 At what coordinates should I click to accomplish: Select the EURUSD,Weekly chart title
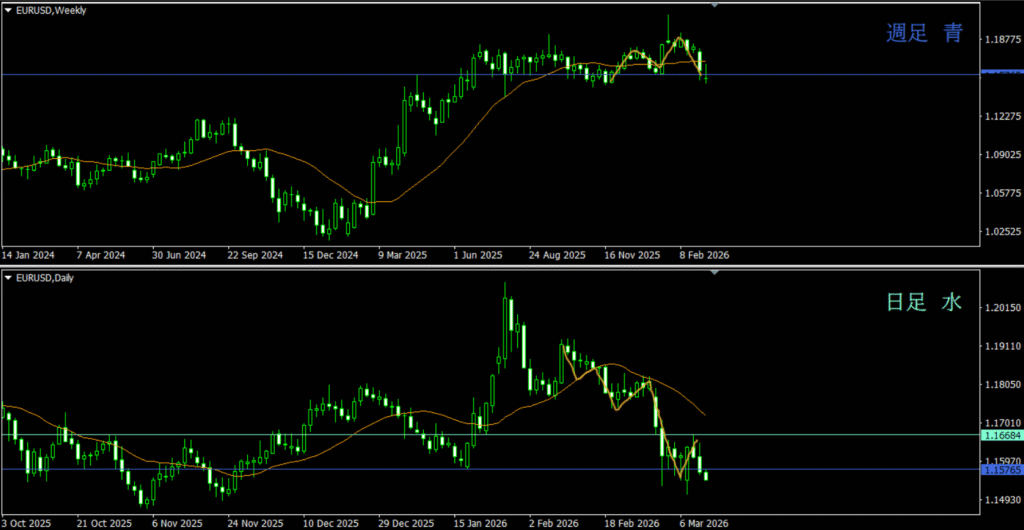click(x=51, y=10)
